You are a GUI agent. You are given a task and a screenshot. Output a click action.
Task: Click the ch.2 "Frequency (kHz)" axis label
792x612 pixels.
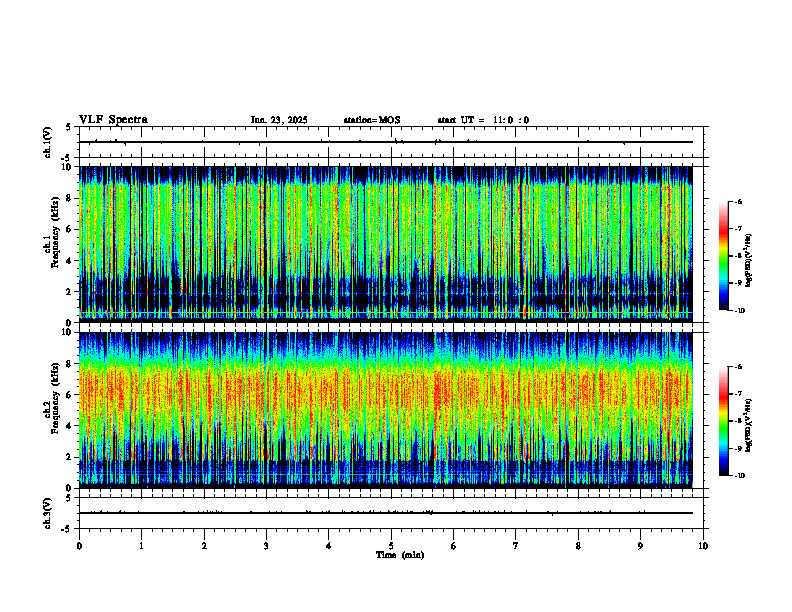tap(55, 398)
